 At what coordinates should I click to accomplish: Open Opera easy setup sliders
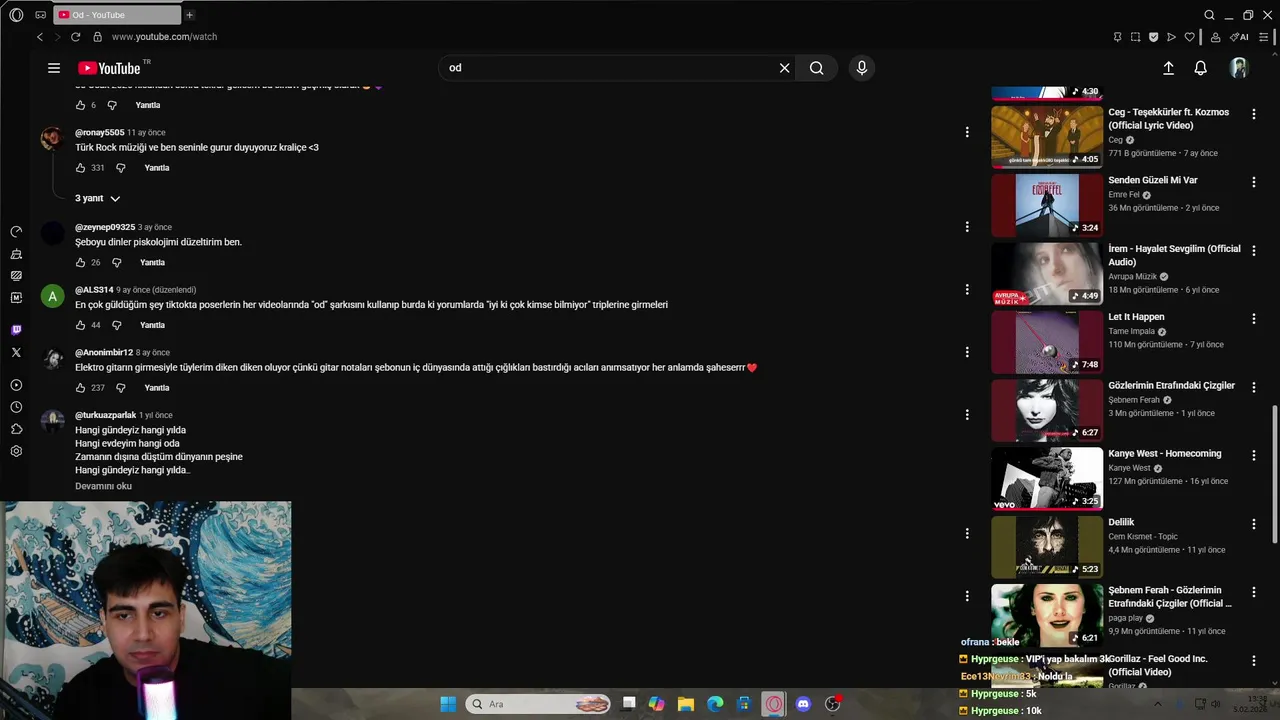[x=1264, y=37]
